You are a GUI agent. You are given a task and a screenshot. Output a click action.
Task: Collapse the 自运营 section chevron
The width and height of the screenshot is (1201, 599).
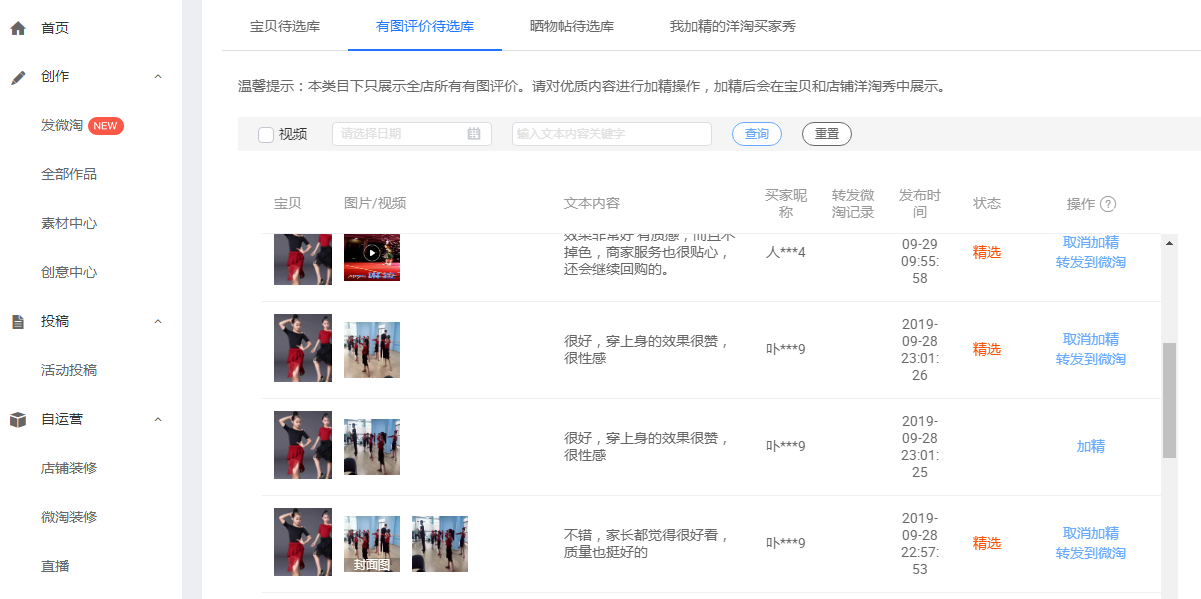click(158, 420)
